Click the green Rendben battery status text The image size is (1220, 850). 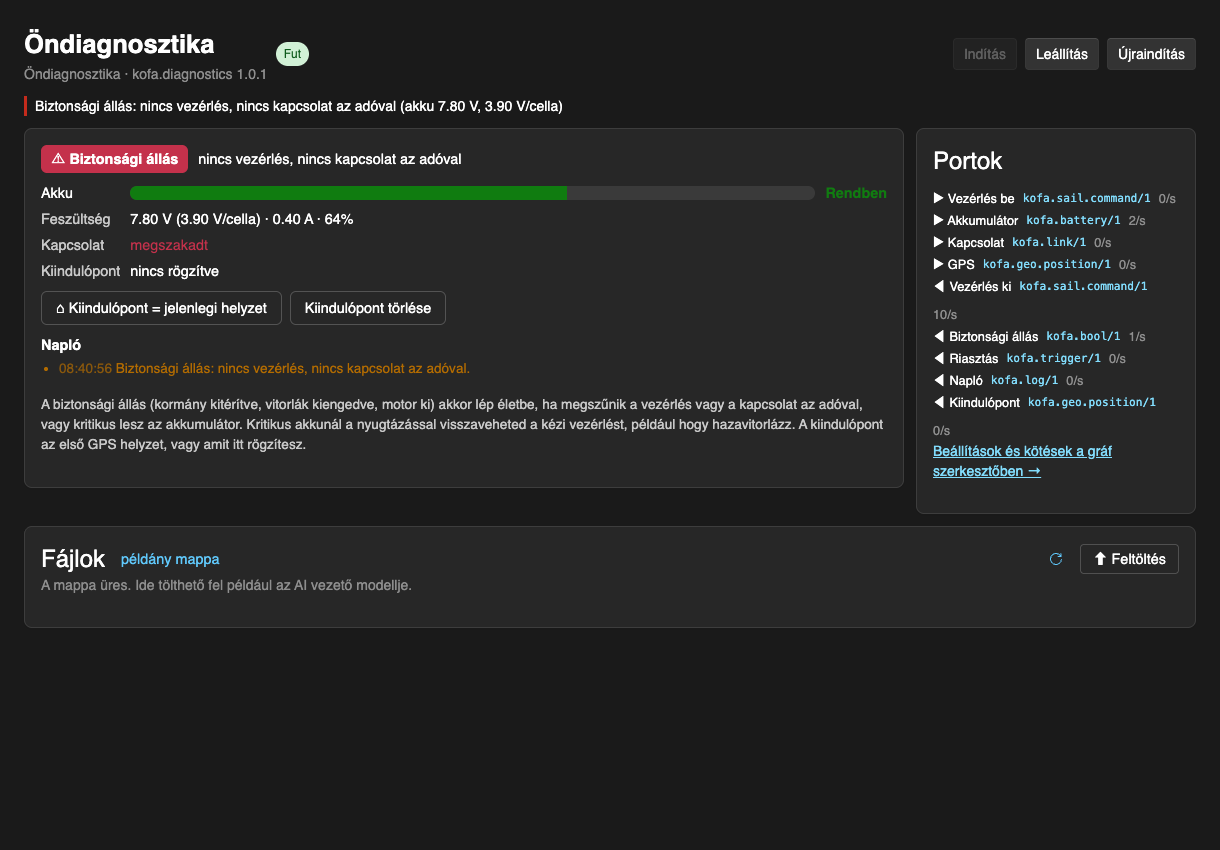pyautogui.click(x=856, y=193)
